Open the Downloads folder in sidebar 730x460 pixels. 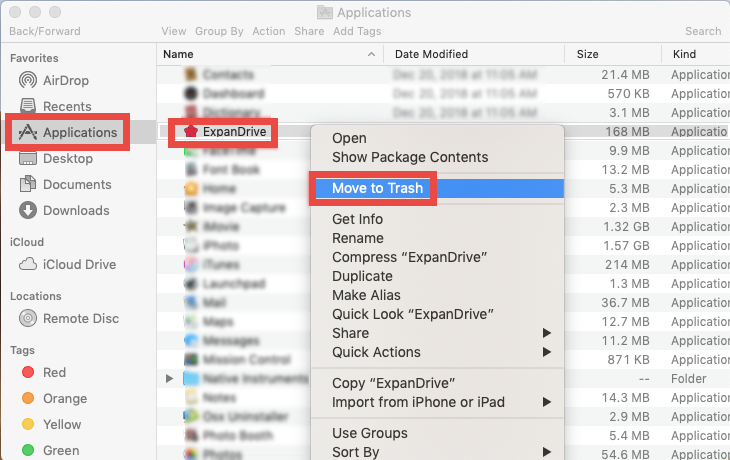click(64, 211)
